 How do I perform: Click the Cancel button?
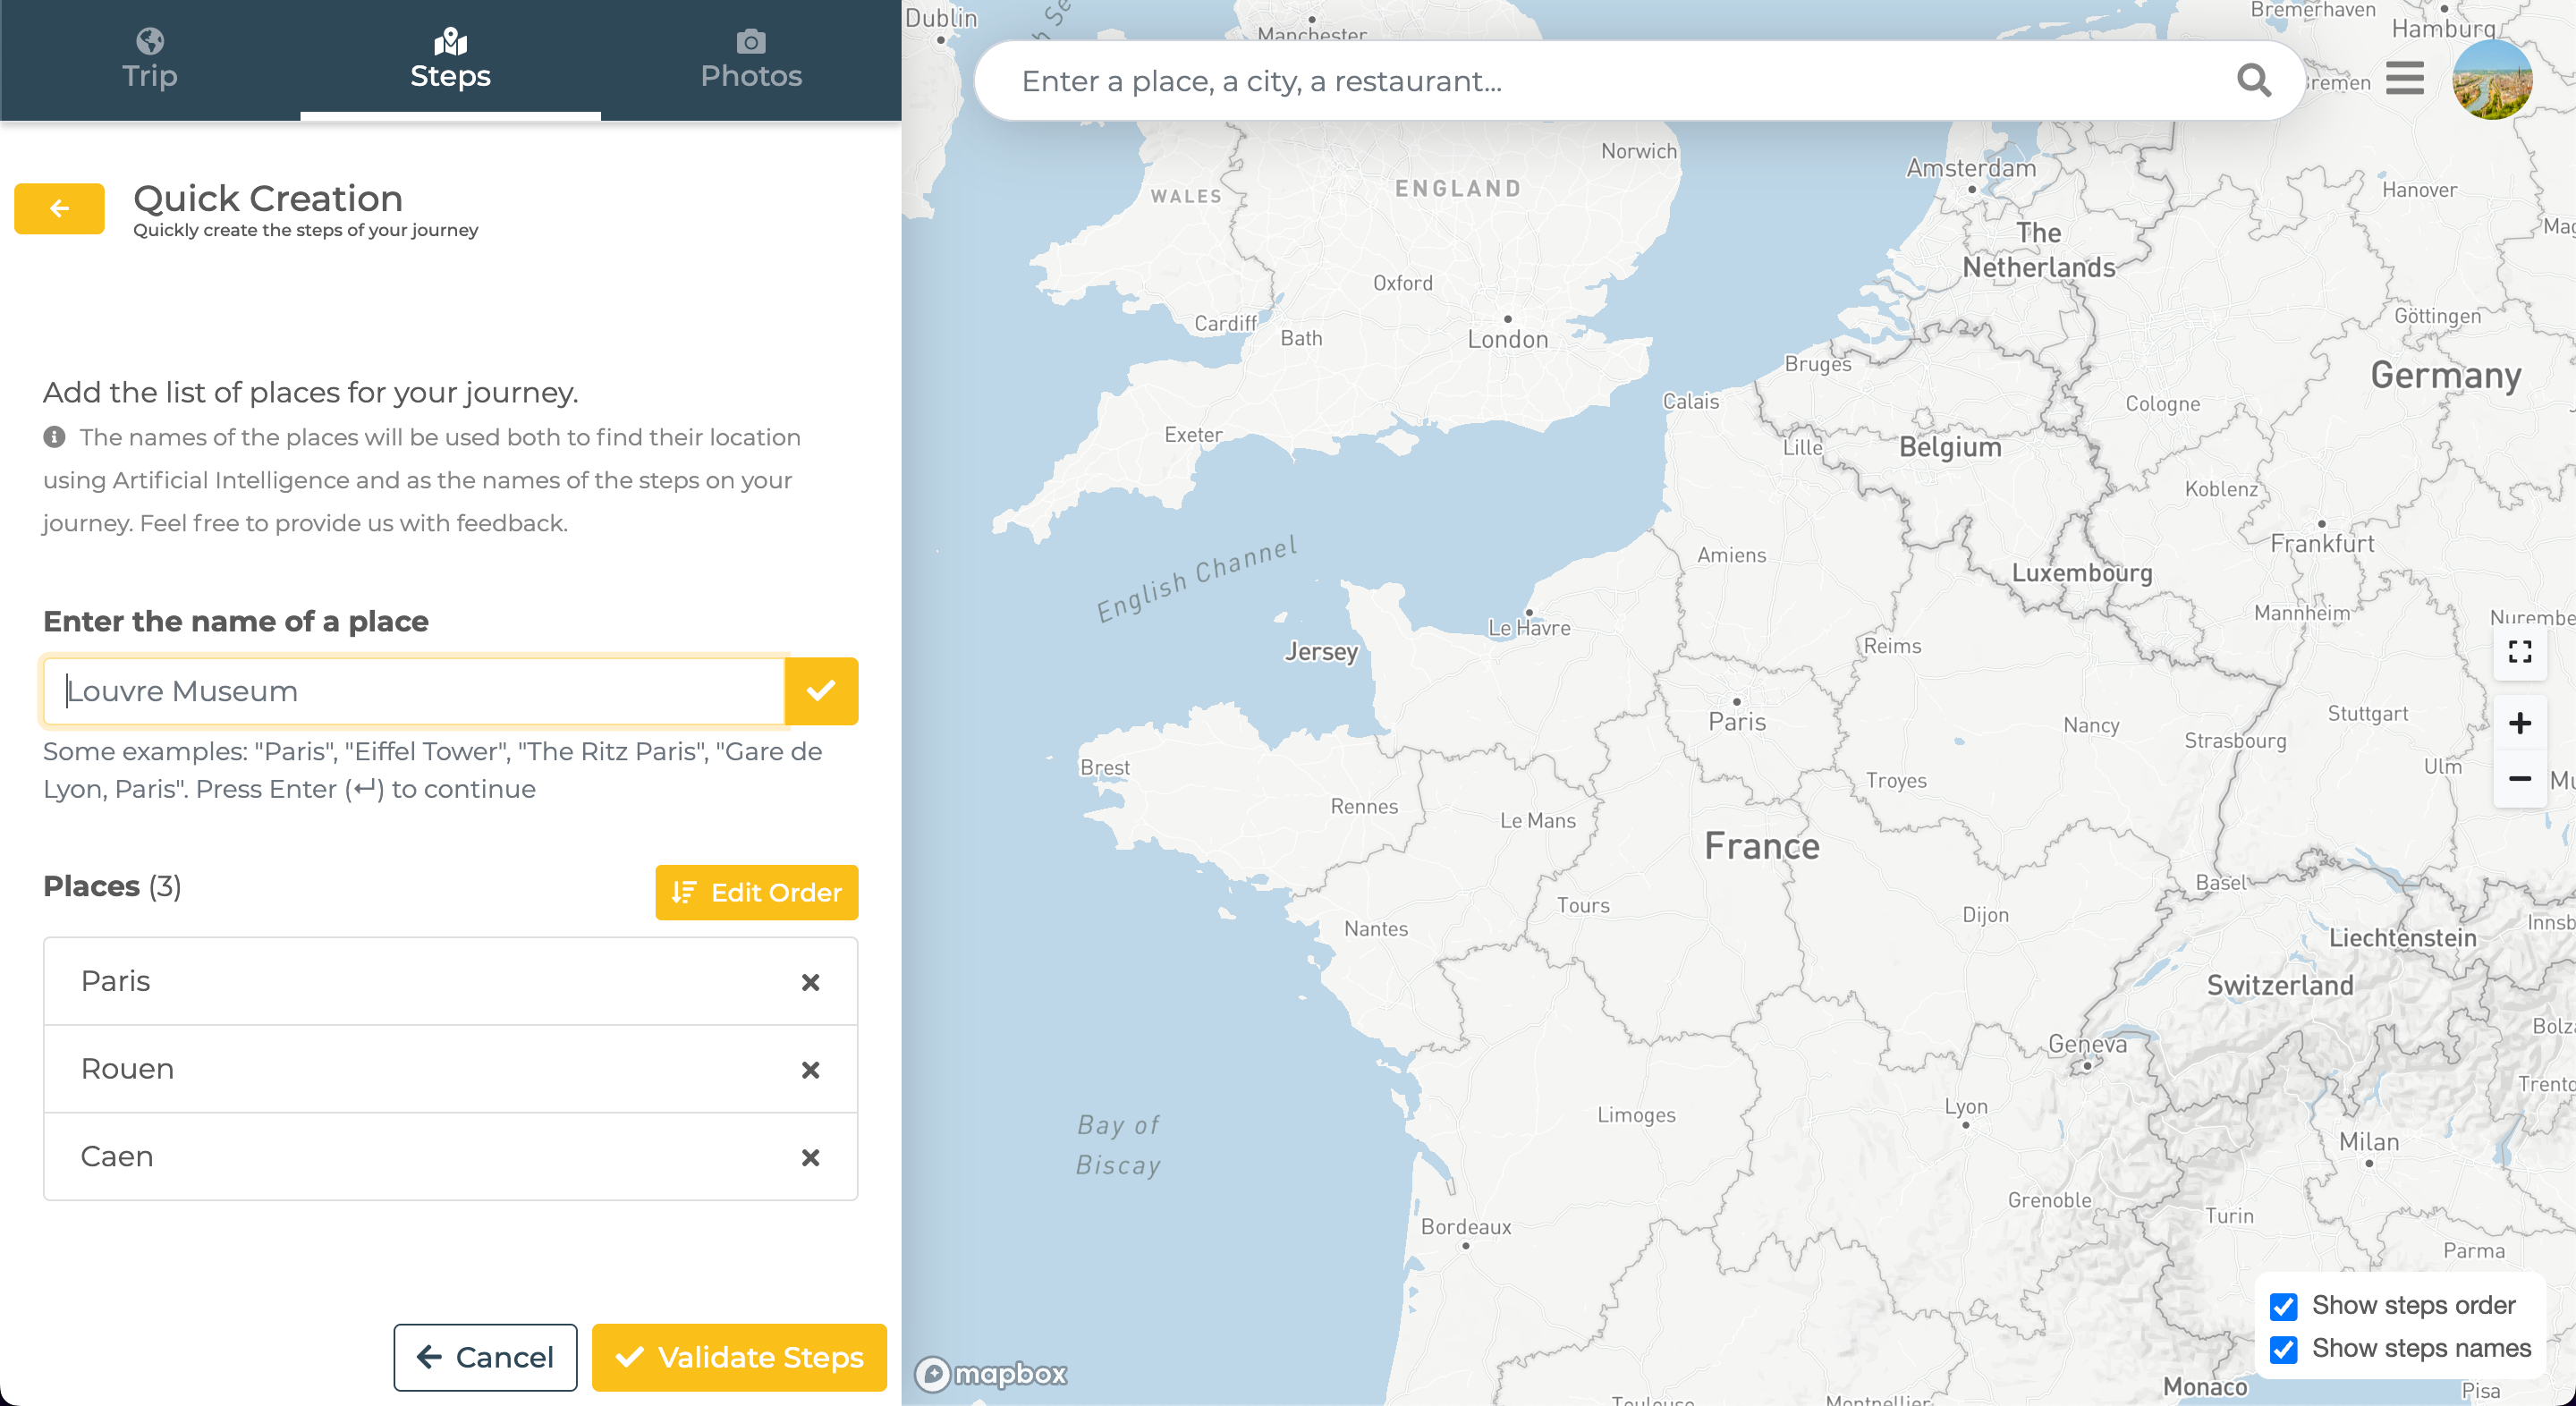(485, 1357)
